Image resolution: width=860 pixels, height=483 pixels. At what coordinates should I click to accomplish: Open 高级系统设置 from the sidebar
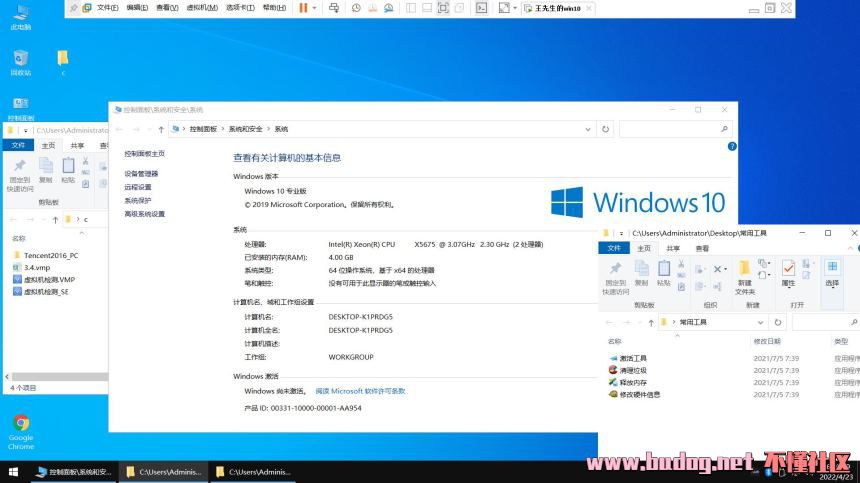coord(144,214)
